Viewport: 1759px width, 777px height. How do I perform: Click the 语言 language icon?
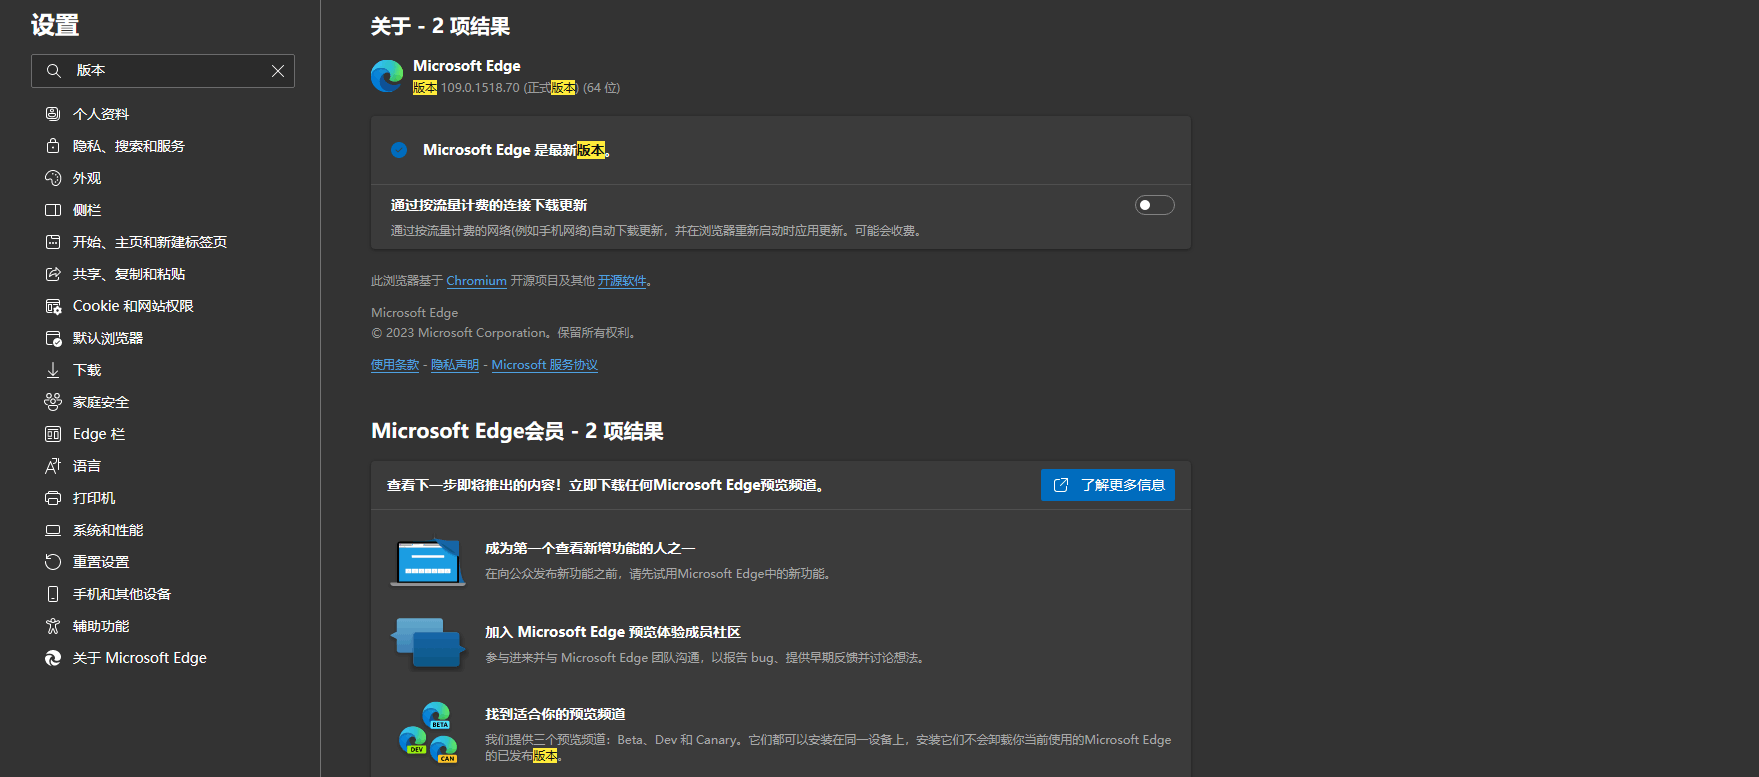pos(53,466)
